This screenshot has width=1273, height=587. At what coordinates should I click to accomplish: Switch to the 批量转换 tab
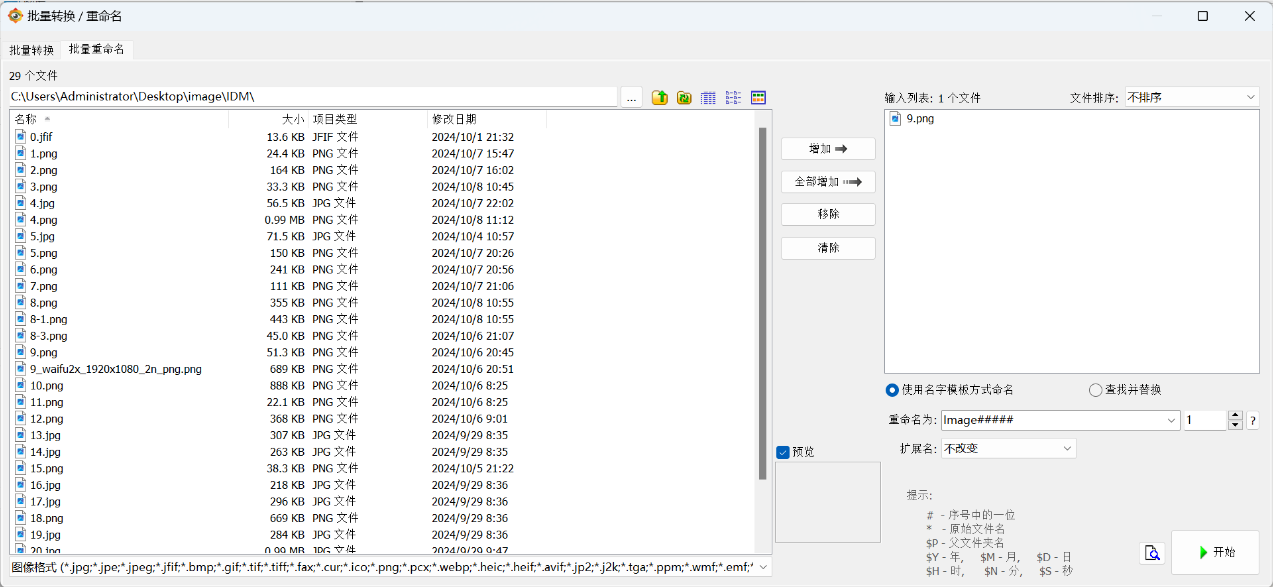click(x=31, y=48)
